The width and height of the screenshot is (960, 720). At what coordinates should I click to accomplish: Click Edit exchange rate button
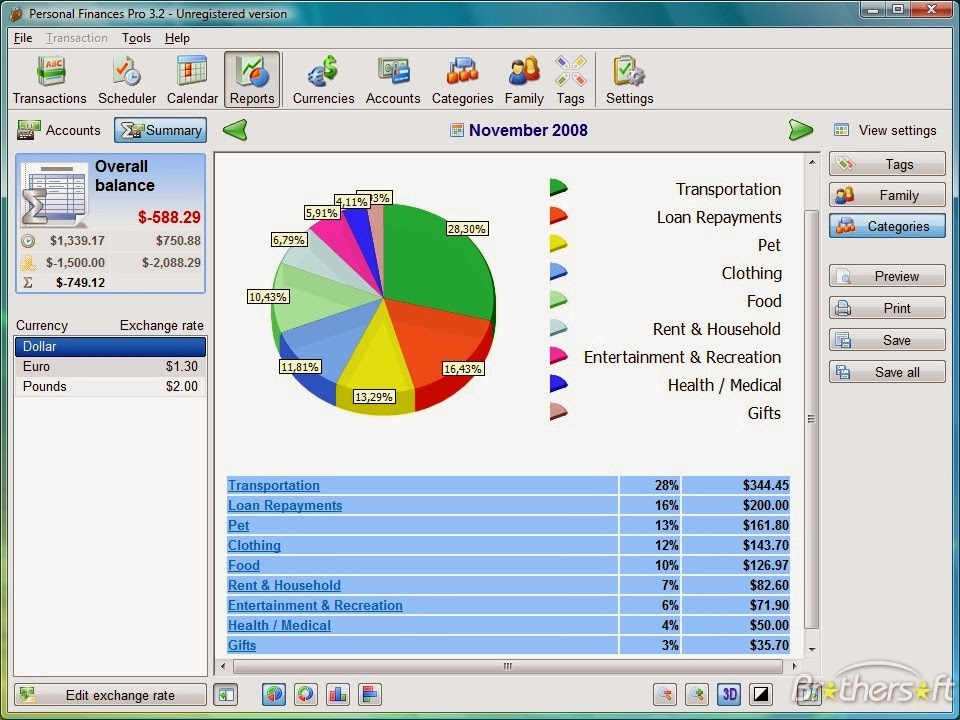click(x=110, y=695)
